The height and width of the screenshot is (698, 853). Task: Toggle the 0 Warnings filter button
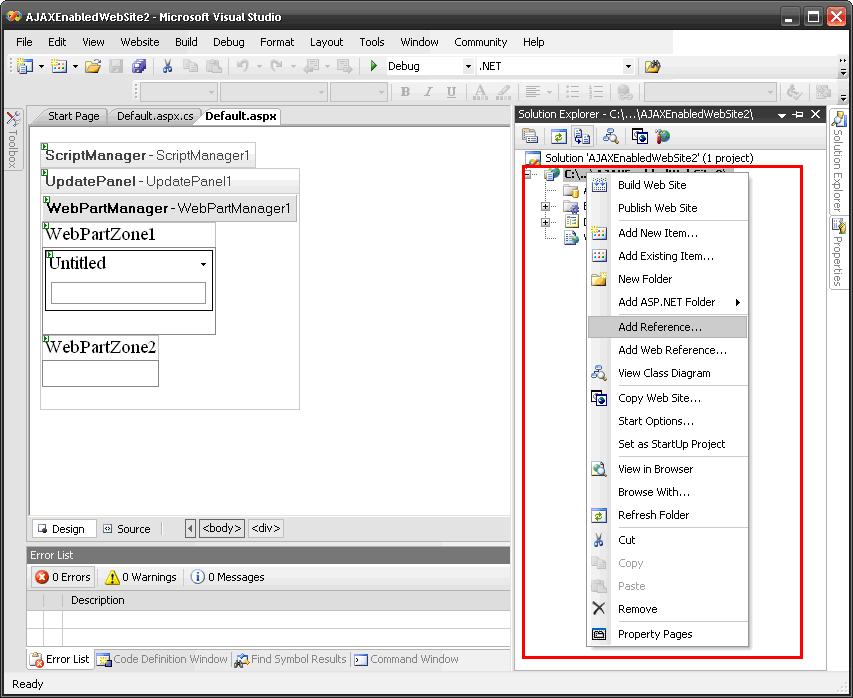click(x=141, y=577)
